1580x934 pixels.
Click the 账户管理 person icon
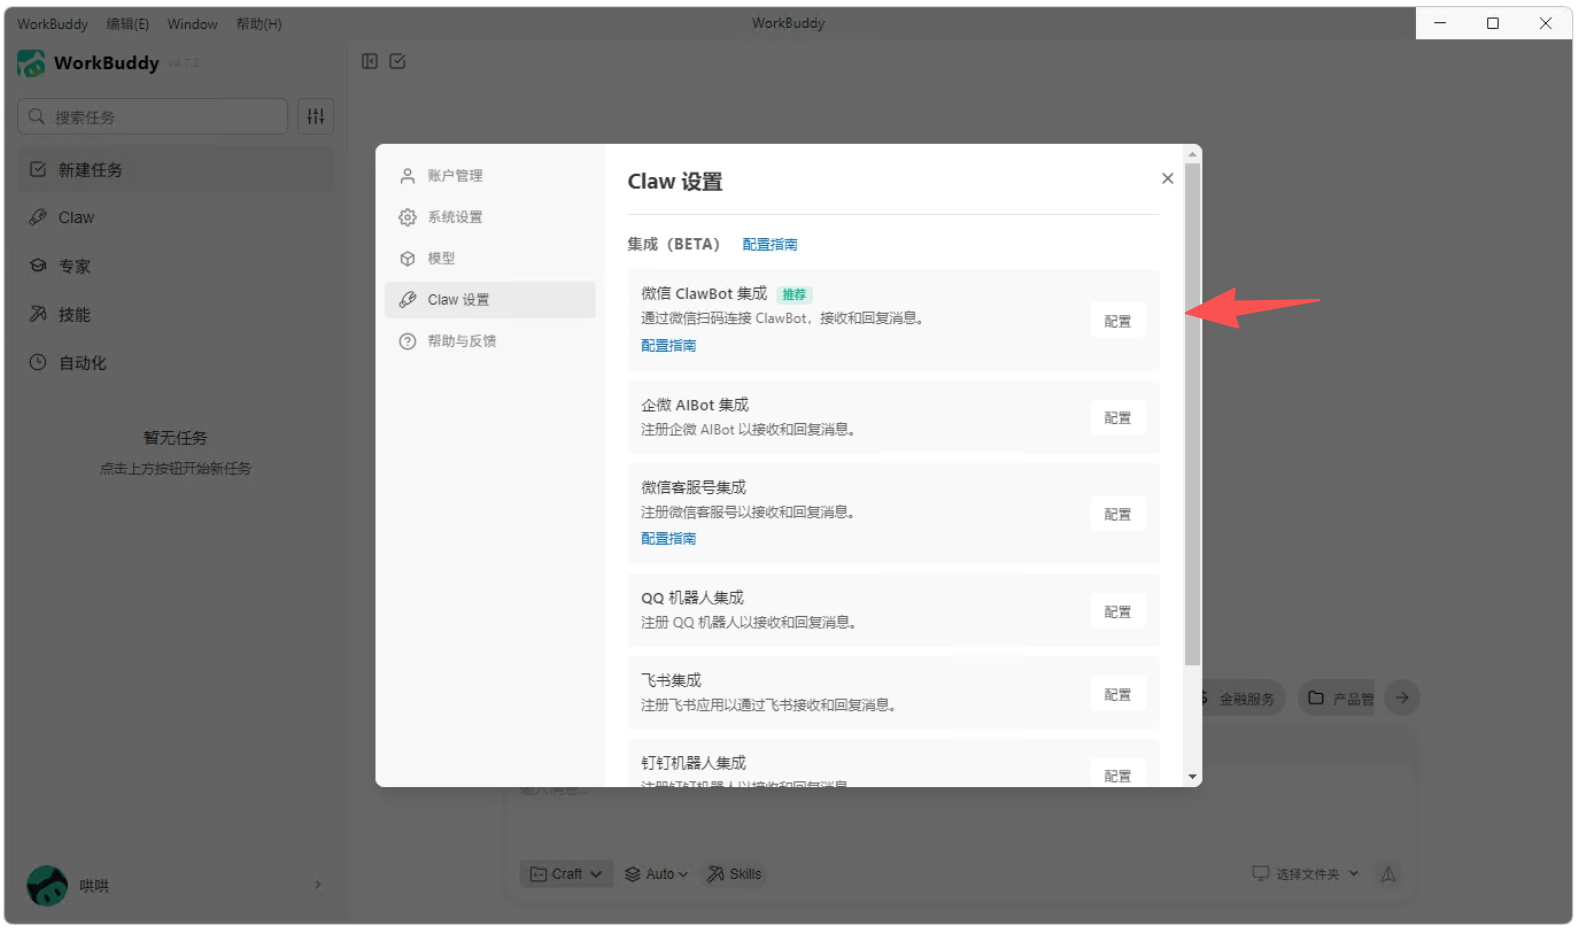(408, 176)
